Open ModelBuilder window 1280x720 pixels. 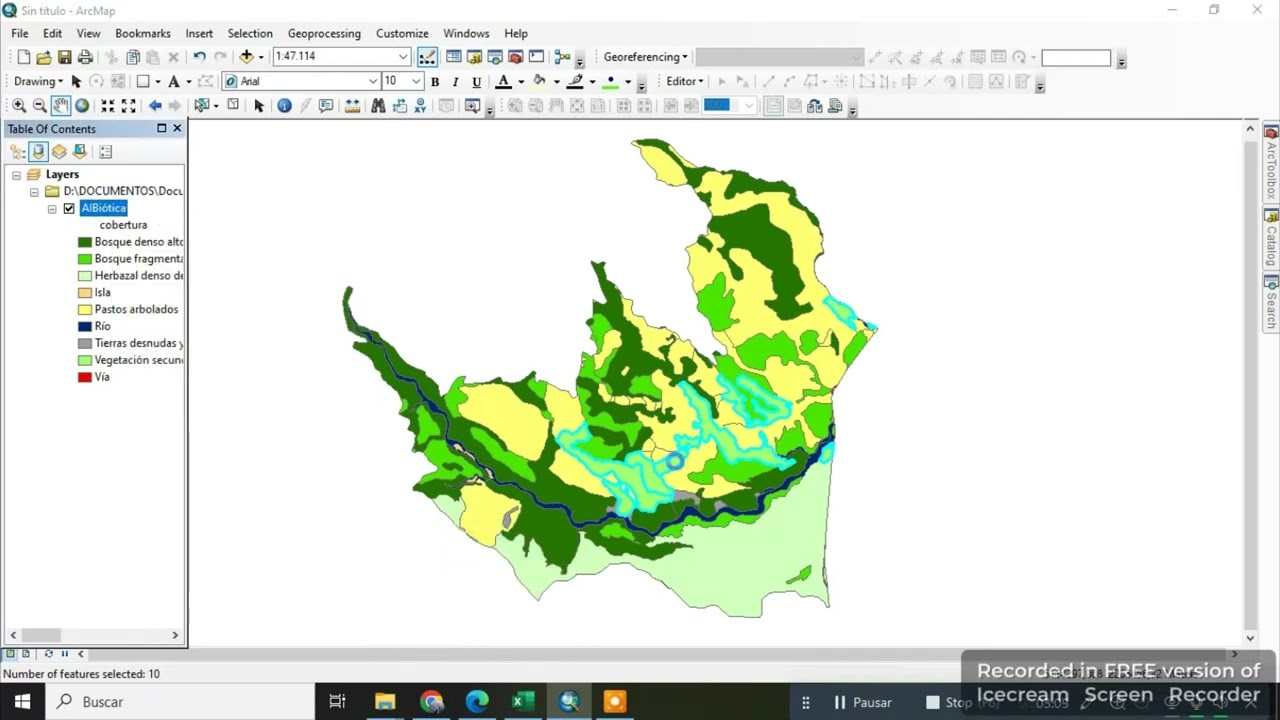562,57
